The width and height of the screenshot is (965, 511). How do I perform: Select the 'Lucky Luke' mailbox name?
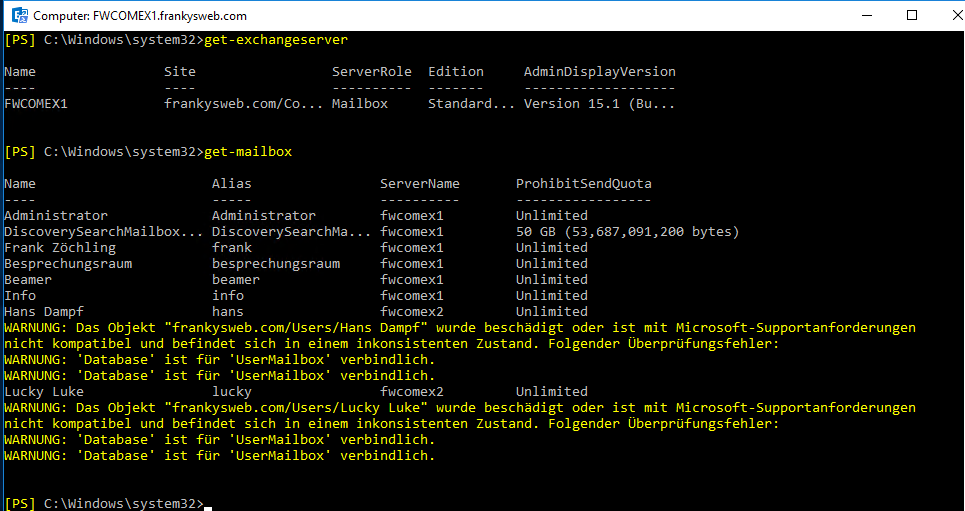pyautogui.click(x=43, y=392)
